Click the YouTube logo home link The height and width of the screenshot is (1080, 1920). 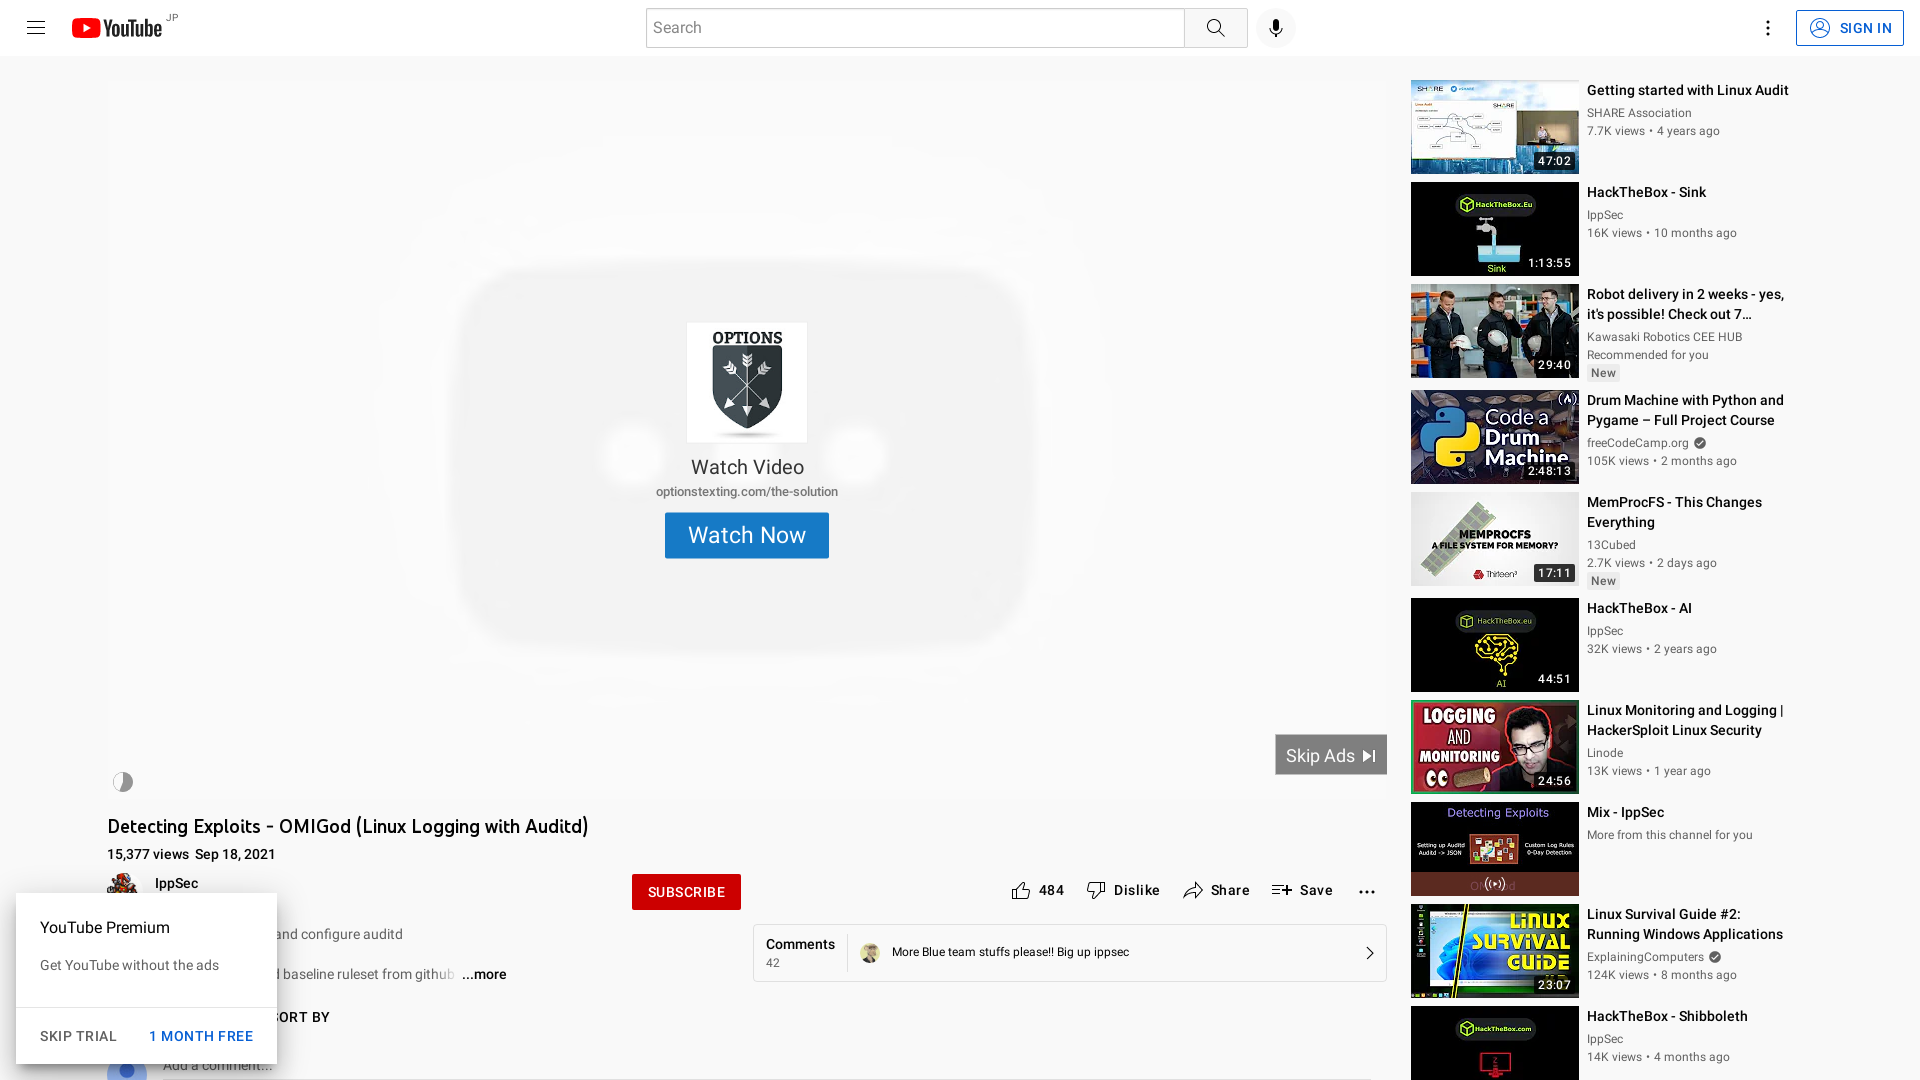tap(117, 28)
